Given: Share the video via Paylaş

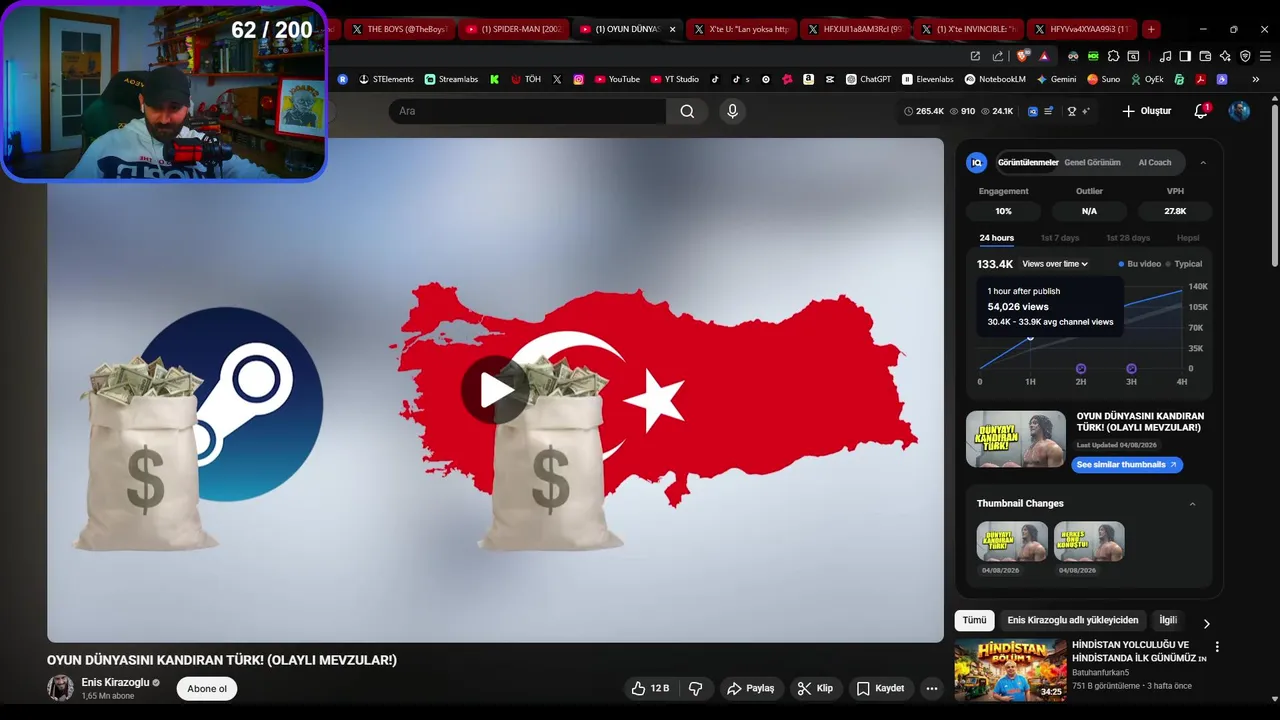Looking at the screenshot, I should (x=751, y=688).
